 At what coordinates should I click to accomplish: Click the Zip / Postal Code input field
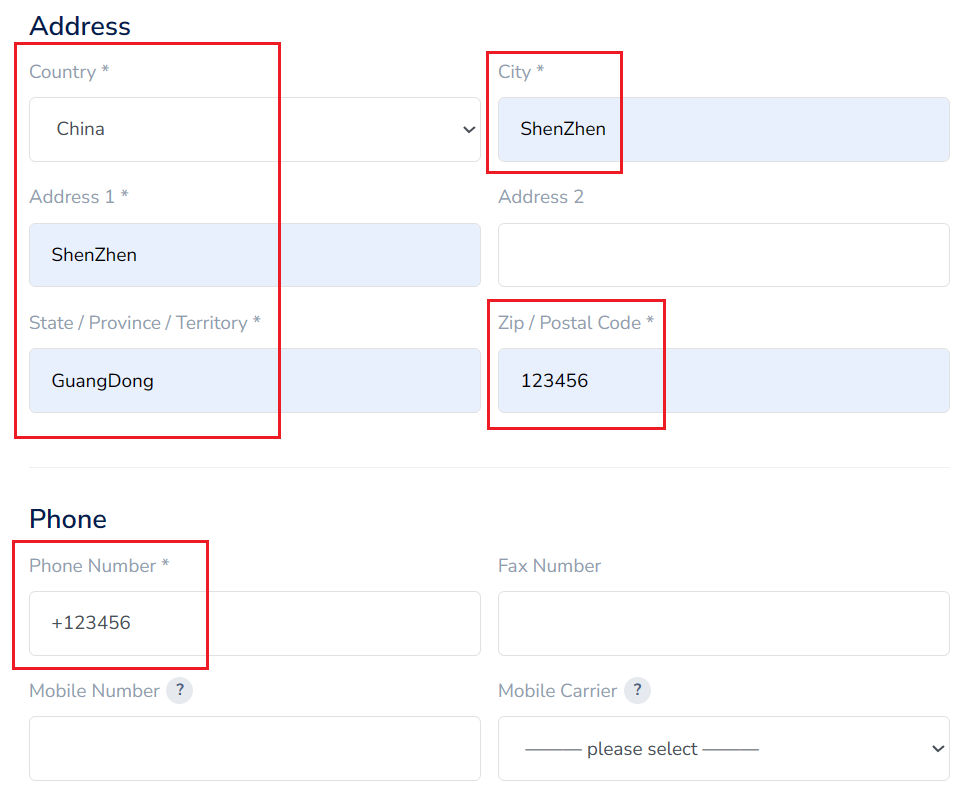tap(723, 380)
